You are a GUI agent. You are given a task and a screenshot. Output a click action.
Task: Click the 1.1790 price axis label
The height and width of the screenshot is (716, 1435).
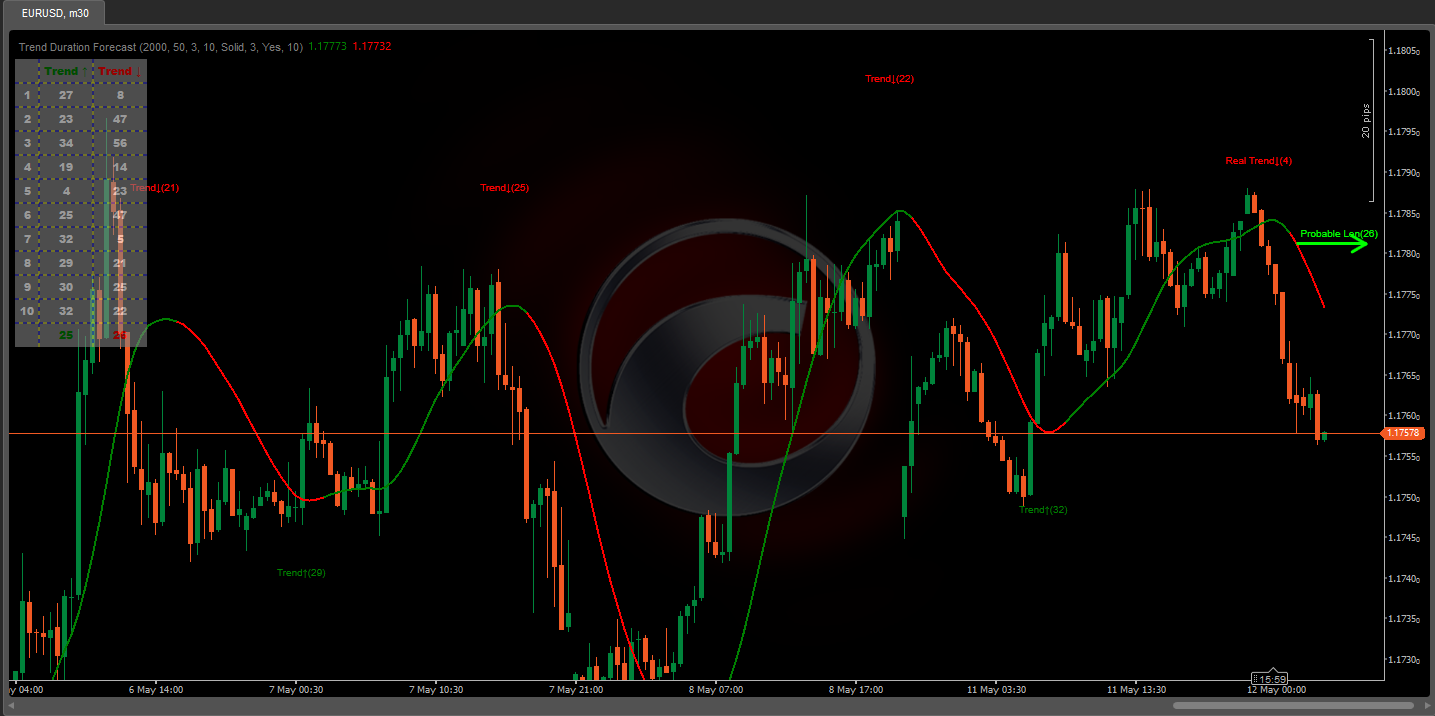[1404, 173]
